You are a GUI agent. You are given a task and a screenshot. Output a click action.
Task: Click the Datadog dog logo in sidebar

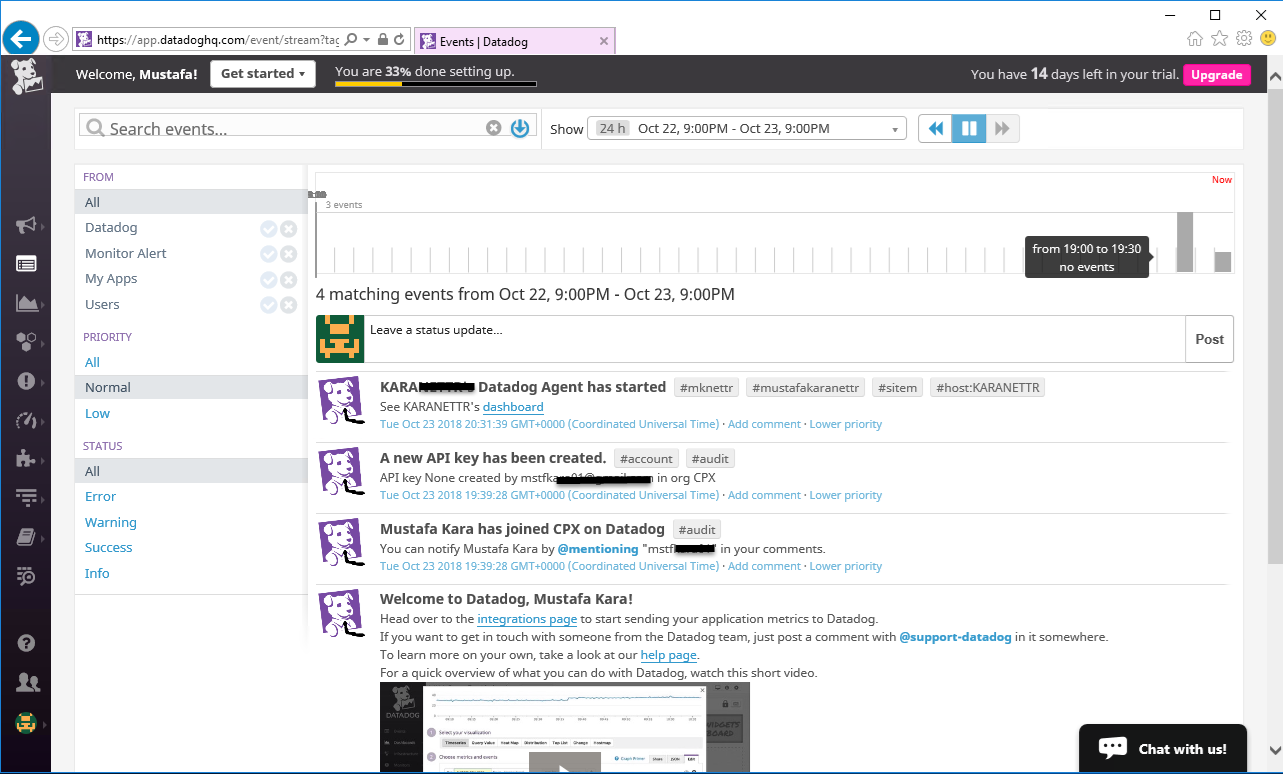click(27, 76)
